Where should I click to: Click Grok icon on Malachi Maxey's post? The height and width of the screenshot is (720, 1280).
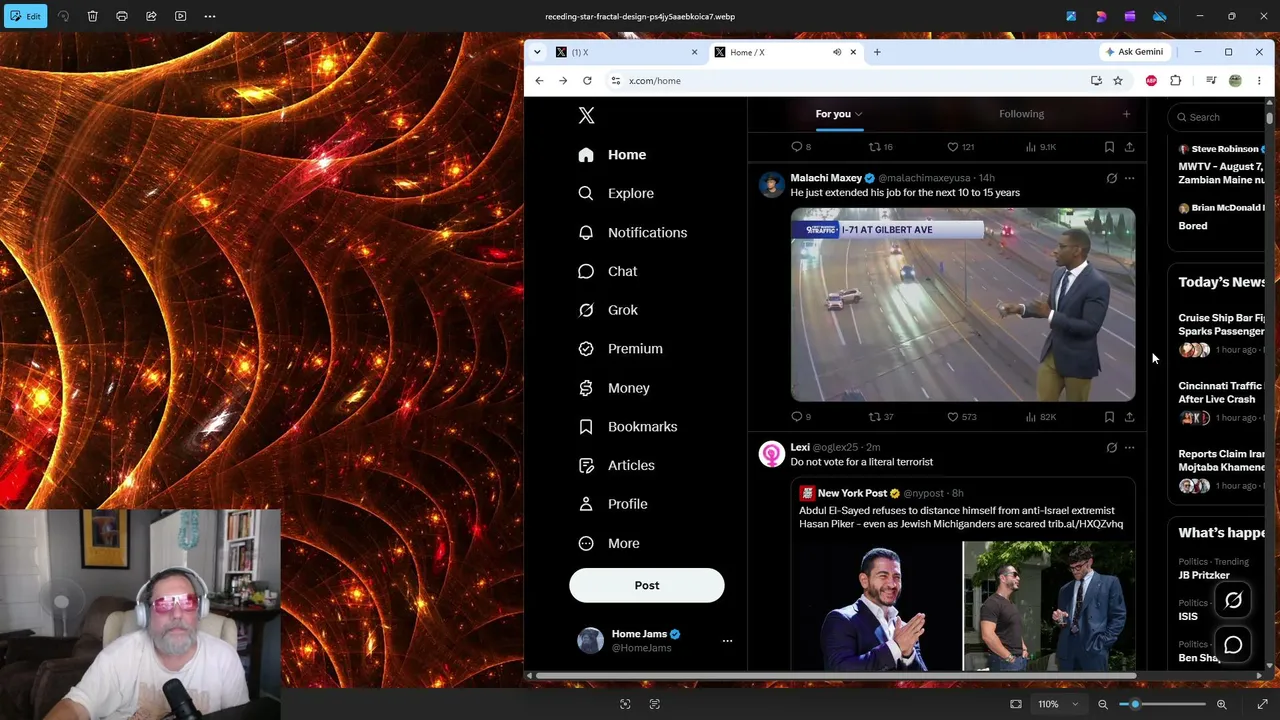pyautogui.click(x=1111, y=178)
